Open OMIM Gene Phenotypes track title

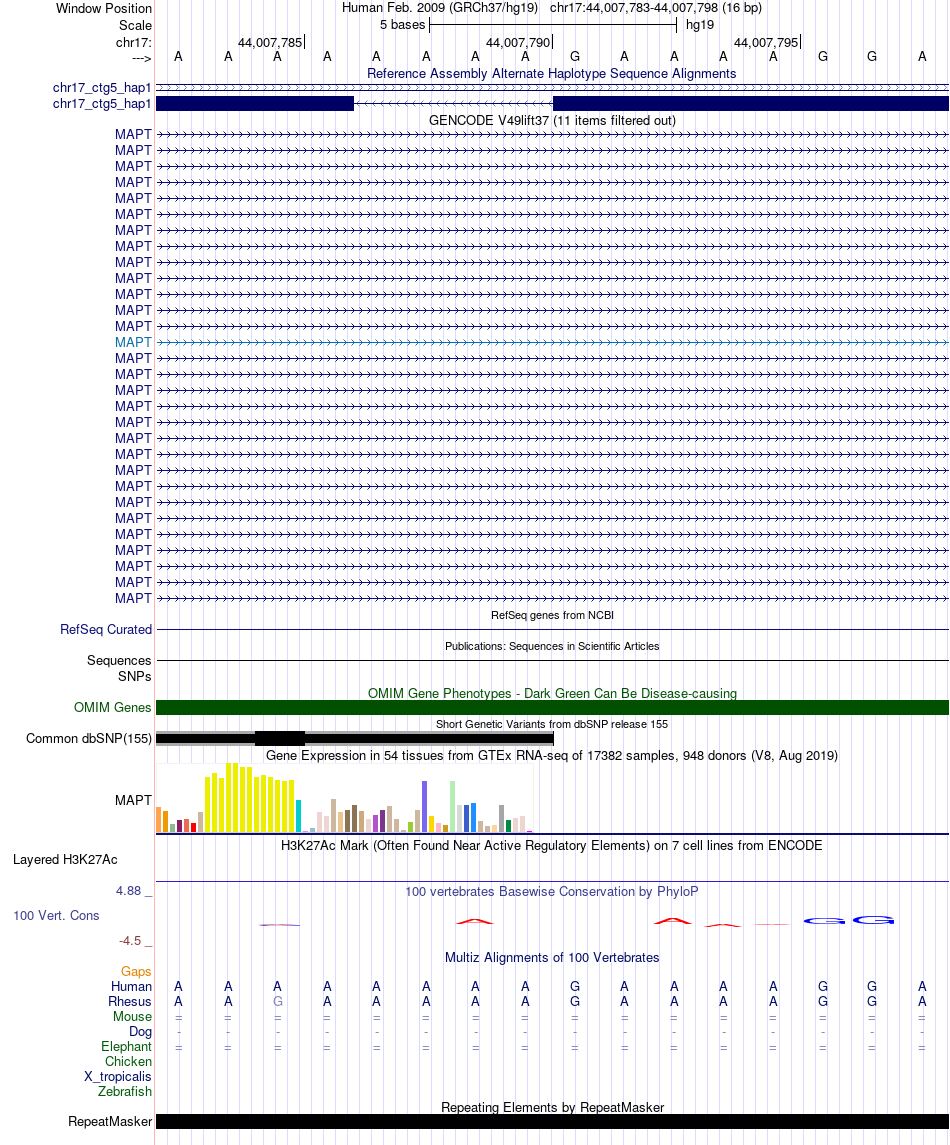(x=552, y=694)
